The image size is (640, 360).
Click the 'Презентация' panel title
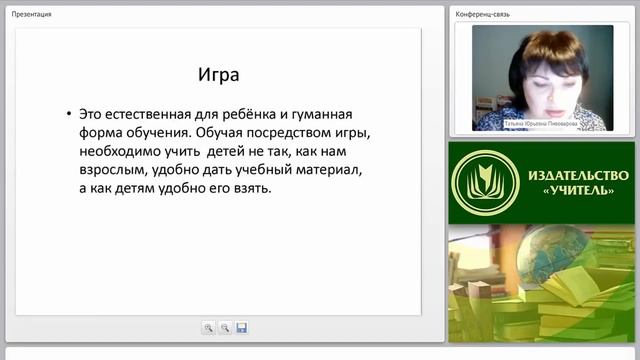pos(31,14)
